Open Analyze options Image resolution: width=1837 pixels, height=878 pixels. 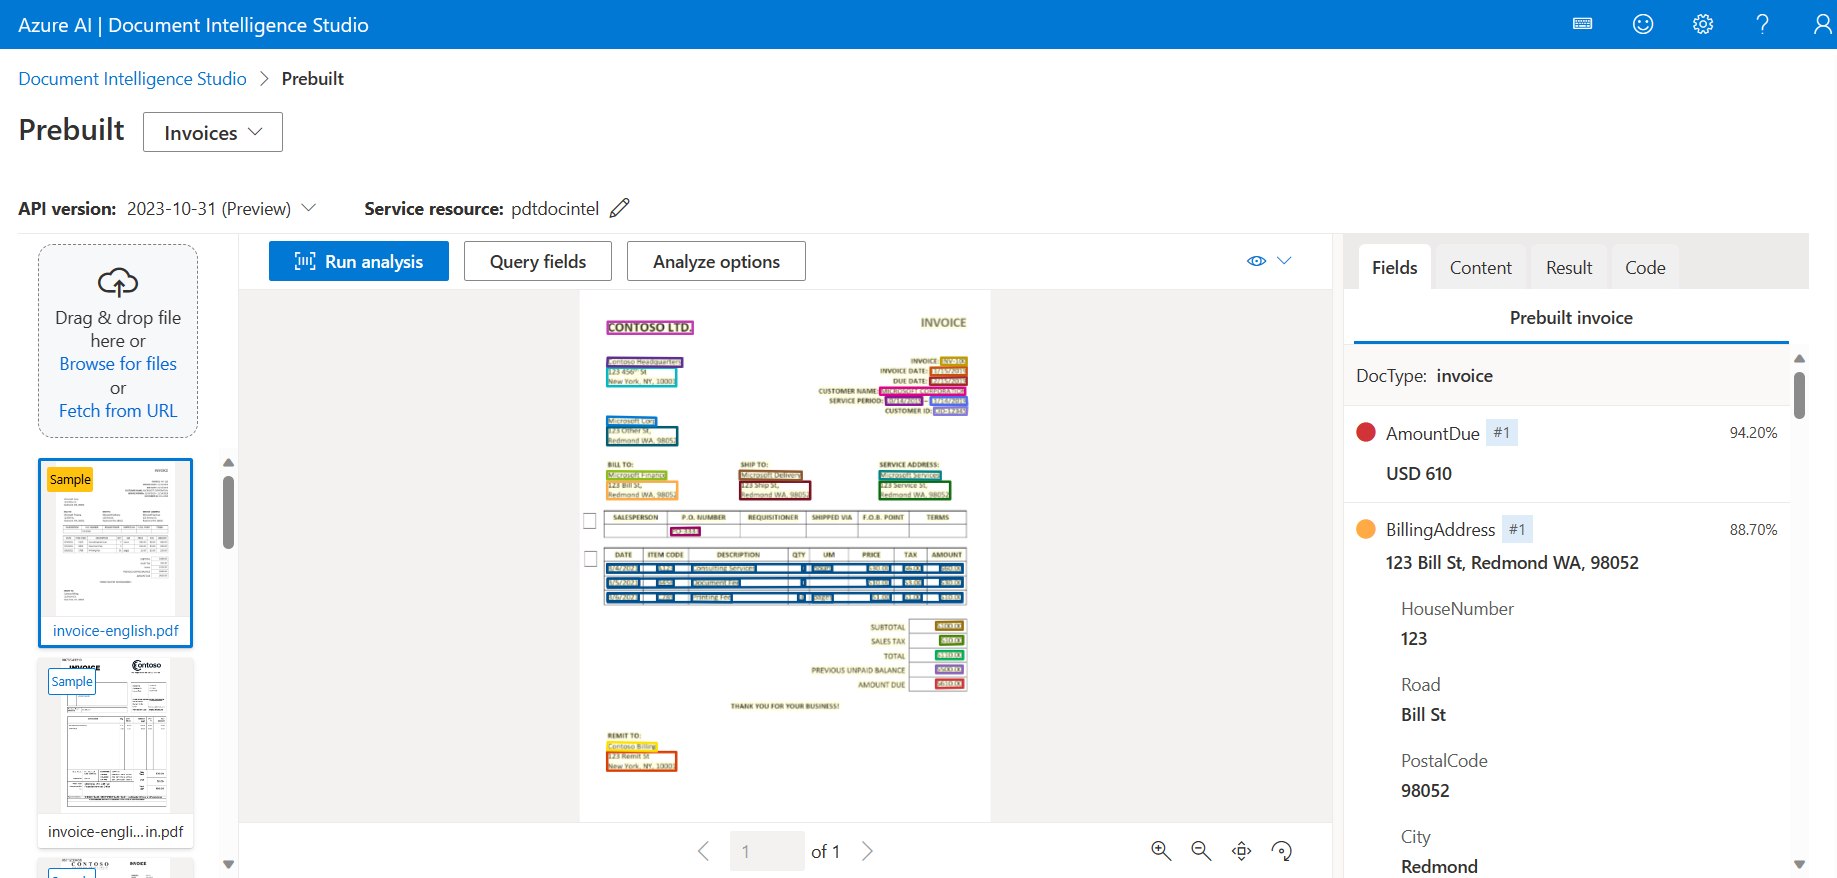(716, 261)
